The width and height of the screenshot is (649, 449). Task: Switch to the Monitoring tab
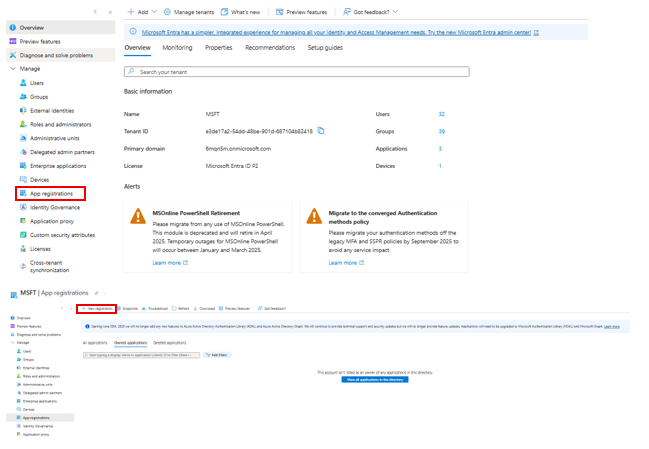coord(177,48)
